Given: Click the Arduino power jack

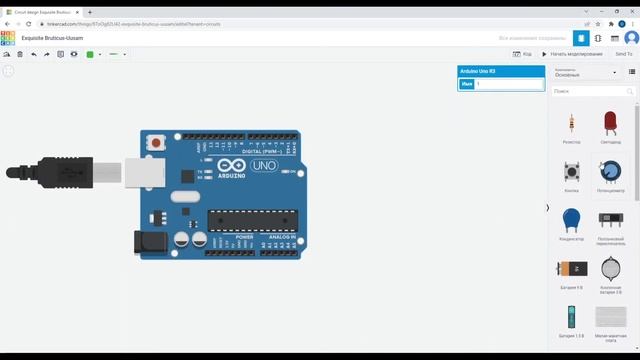Looking at the screenshot, I should click(151, 242).
